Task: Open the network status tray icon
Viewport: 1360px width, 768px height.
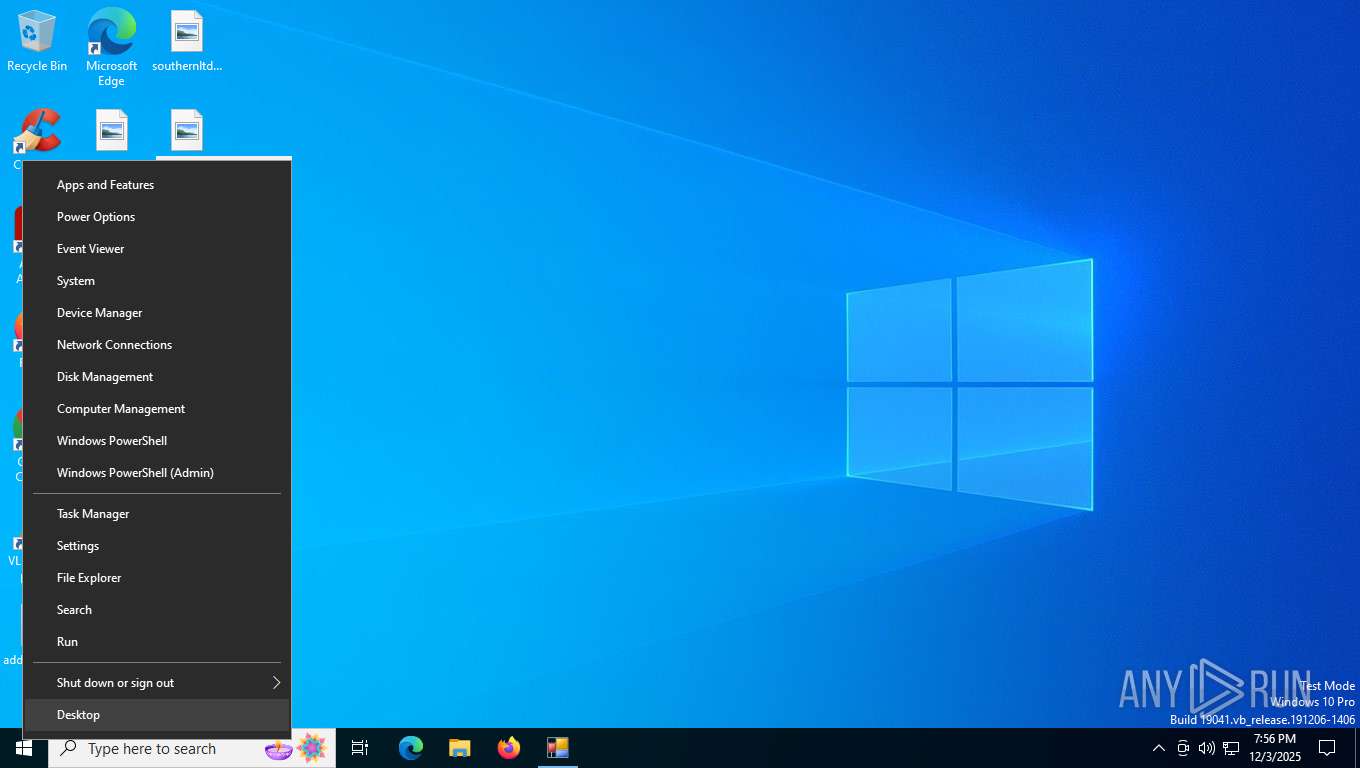Action: coord(1231,748)
